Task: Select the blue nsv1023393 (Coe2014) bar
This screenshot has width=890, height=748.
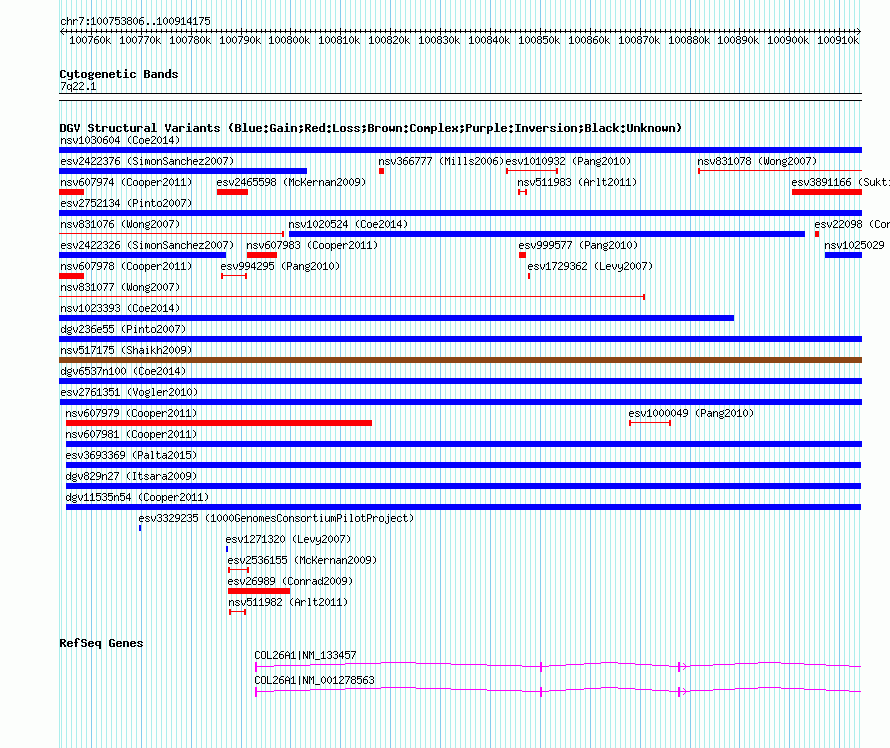Action: click(396, 318)
